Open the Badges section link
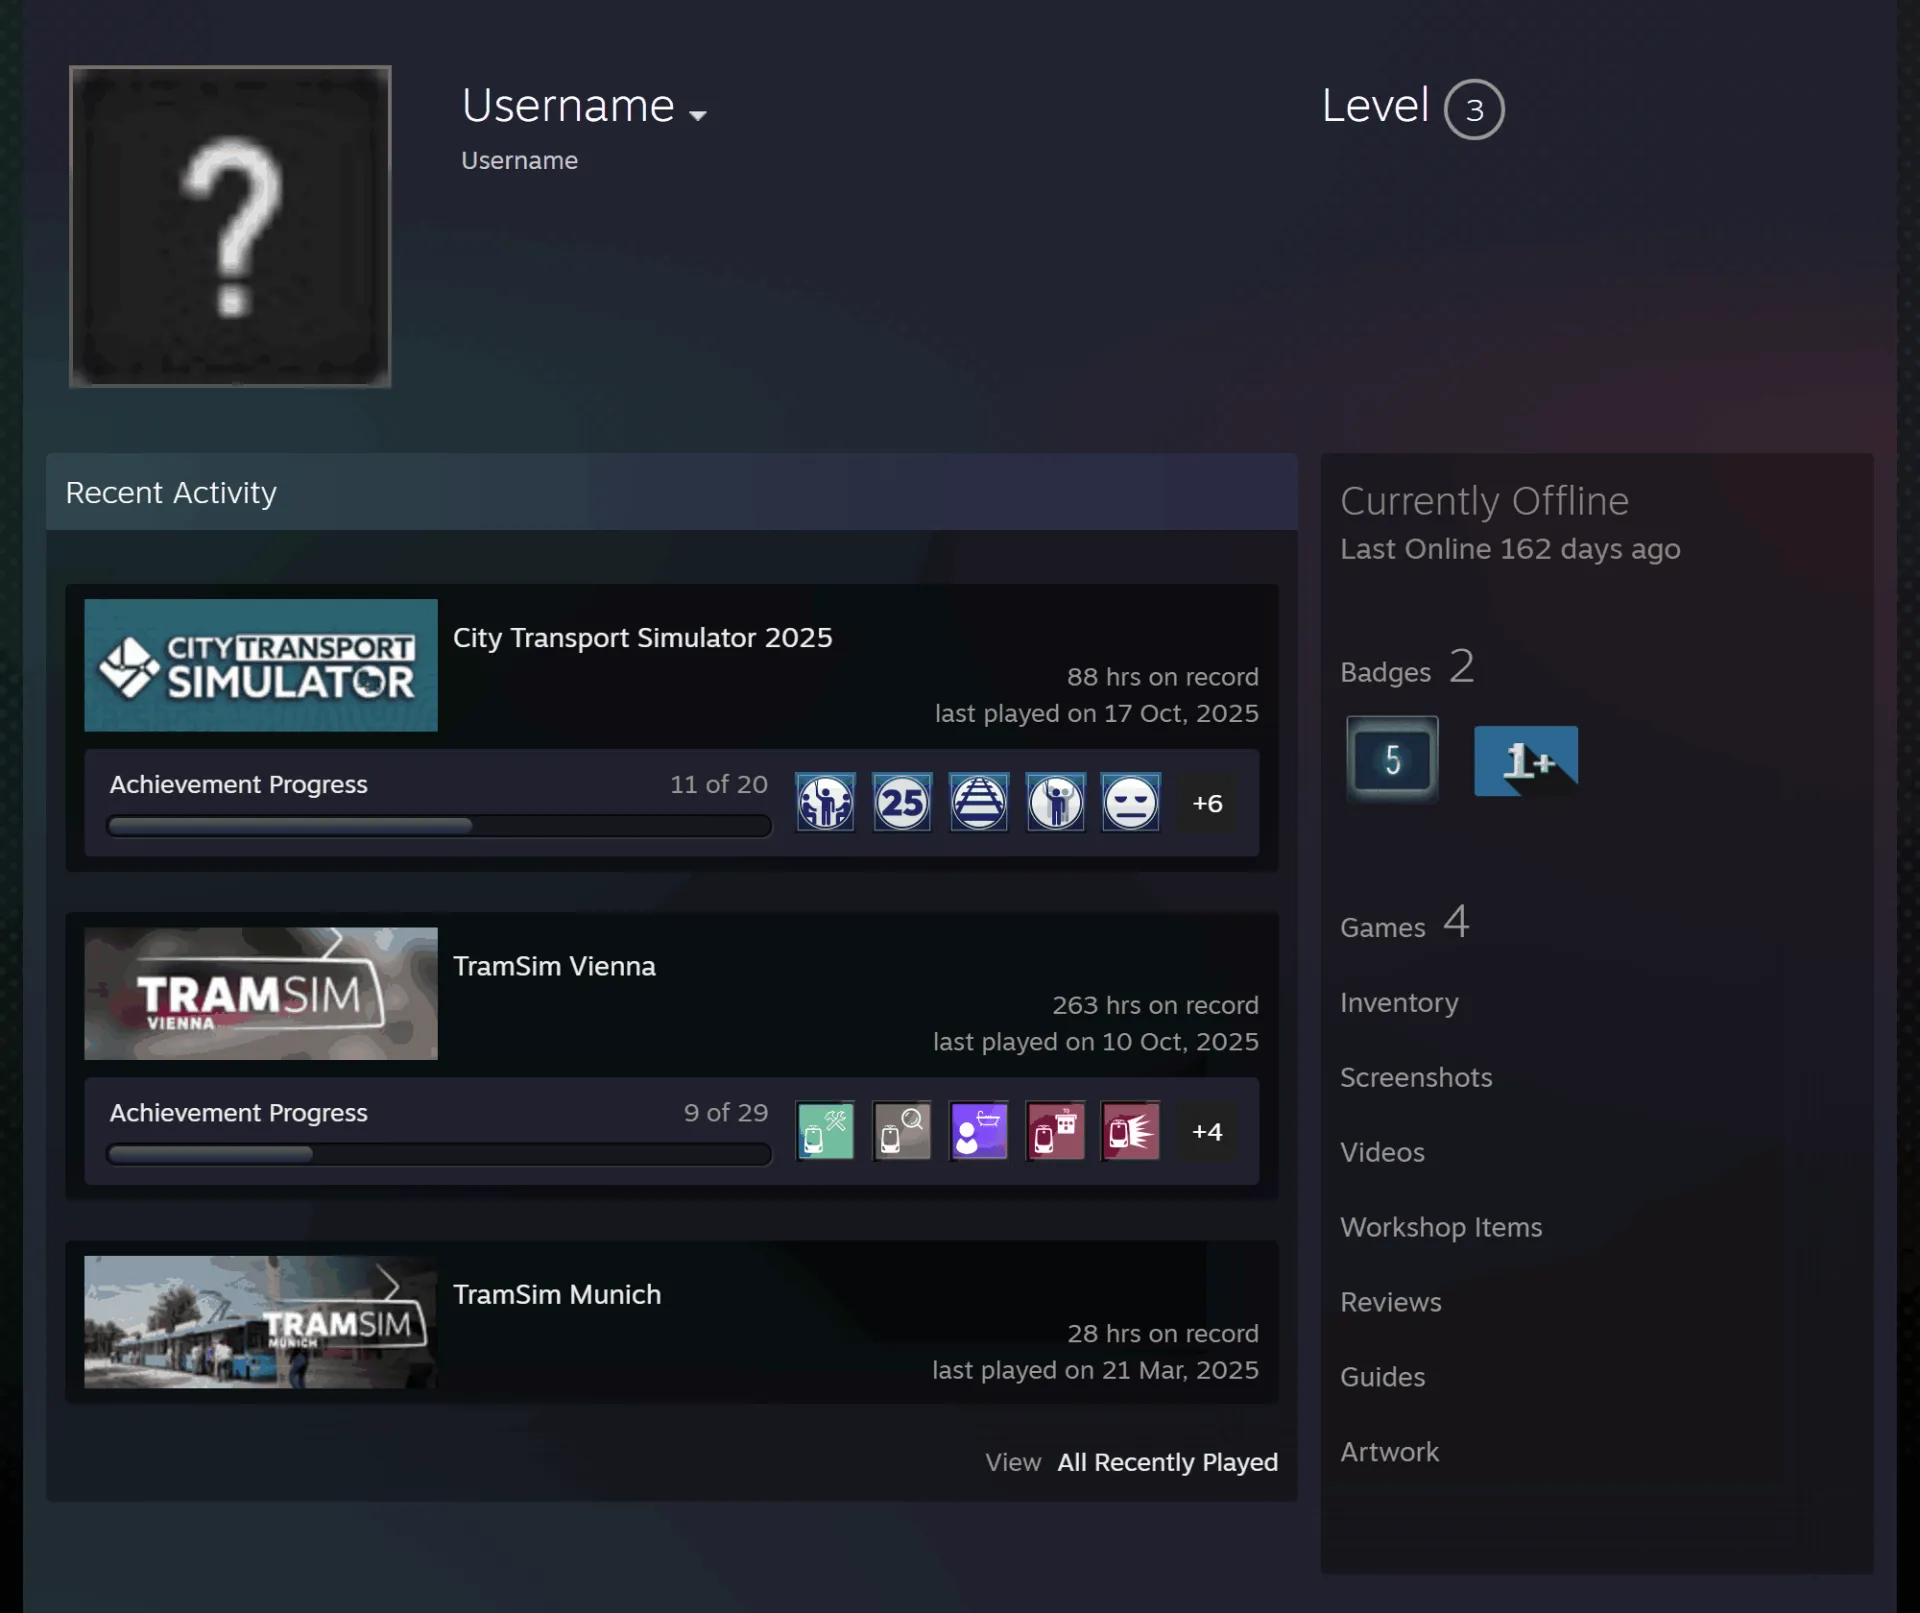 (1406, 668)
